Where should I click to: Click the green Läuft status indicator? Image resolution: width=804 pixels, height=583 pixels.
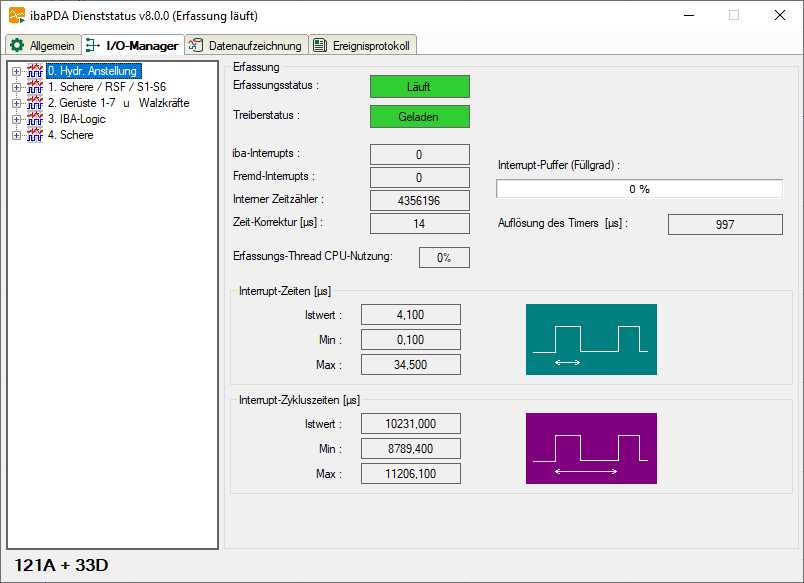(x=419, y=87)
